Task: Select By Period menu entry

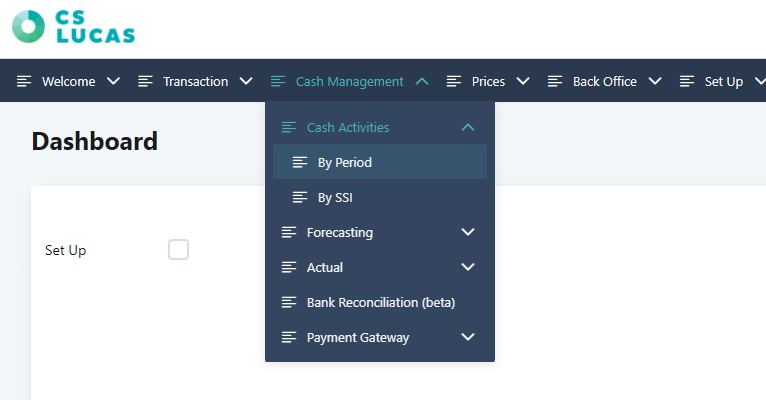Action: point(345,163)
